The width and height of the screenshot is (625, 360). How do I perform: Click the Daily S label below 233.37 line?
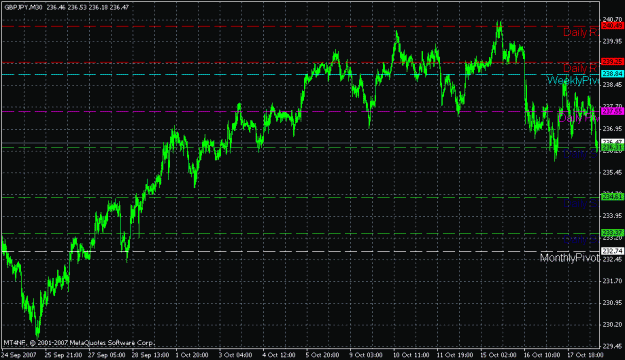[581, 240]
